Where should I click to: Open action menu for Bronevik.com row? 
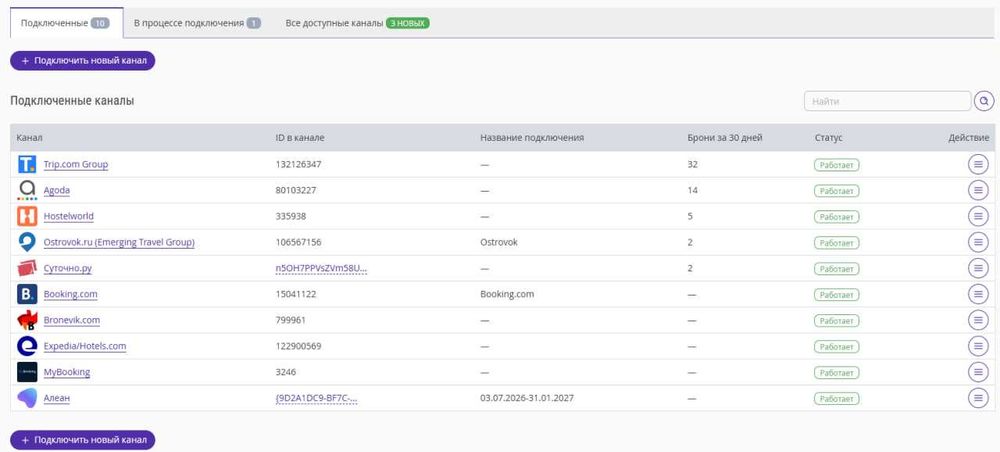pyautogui.click(x=978, y=320)
